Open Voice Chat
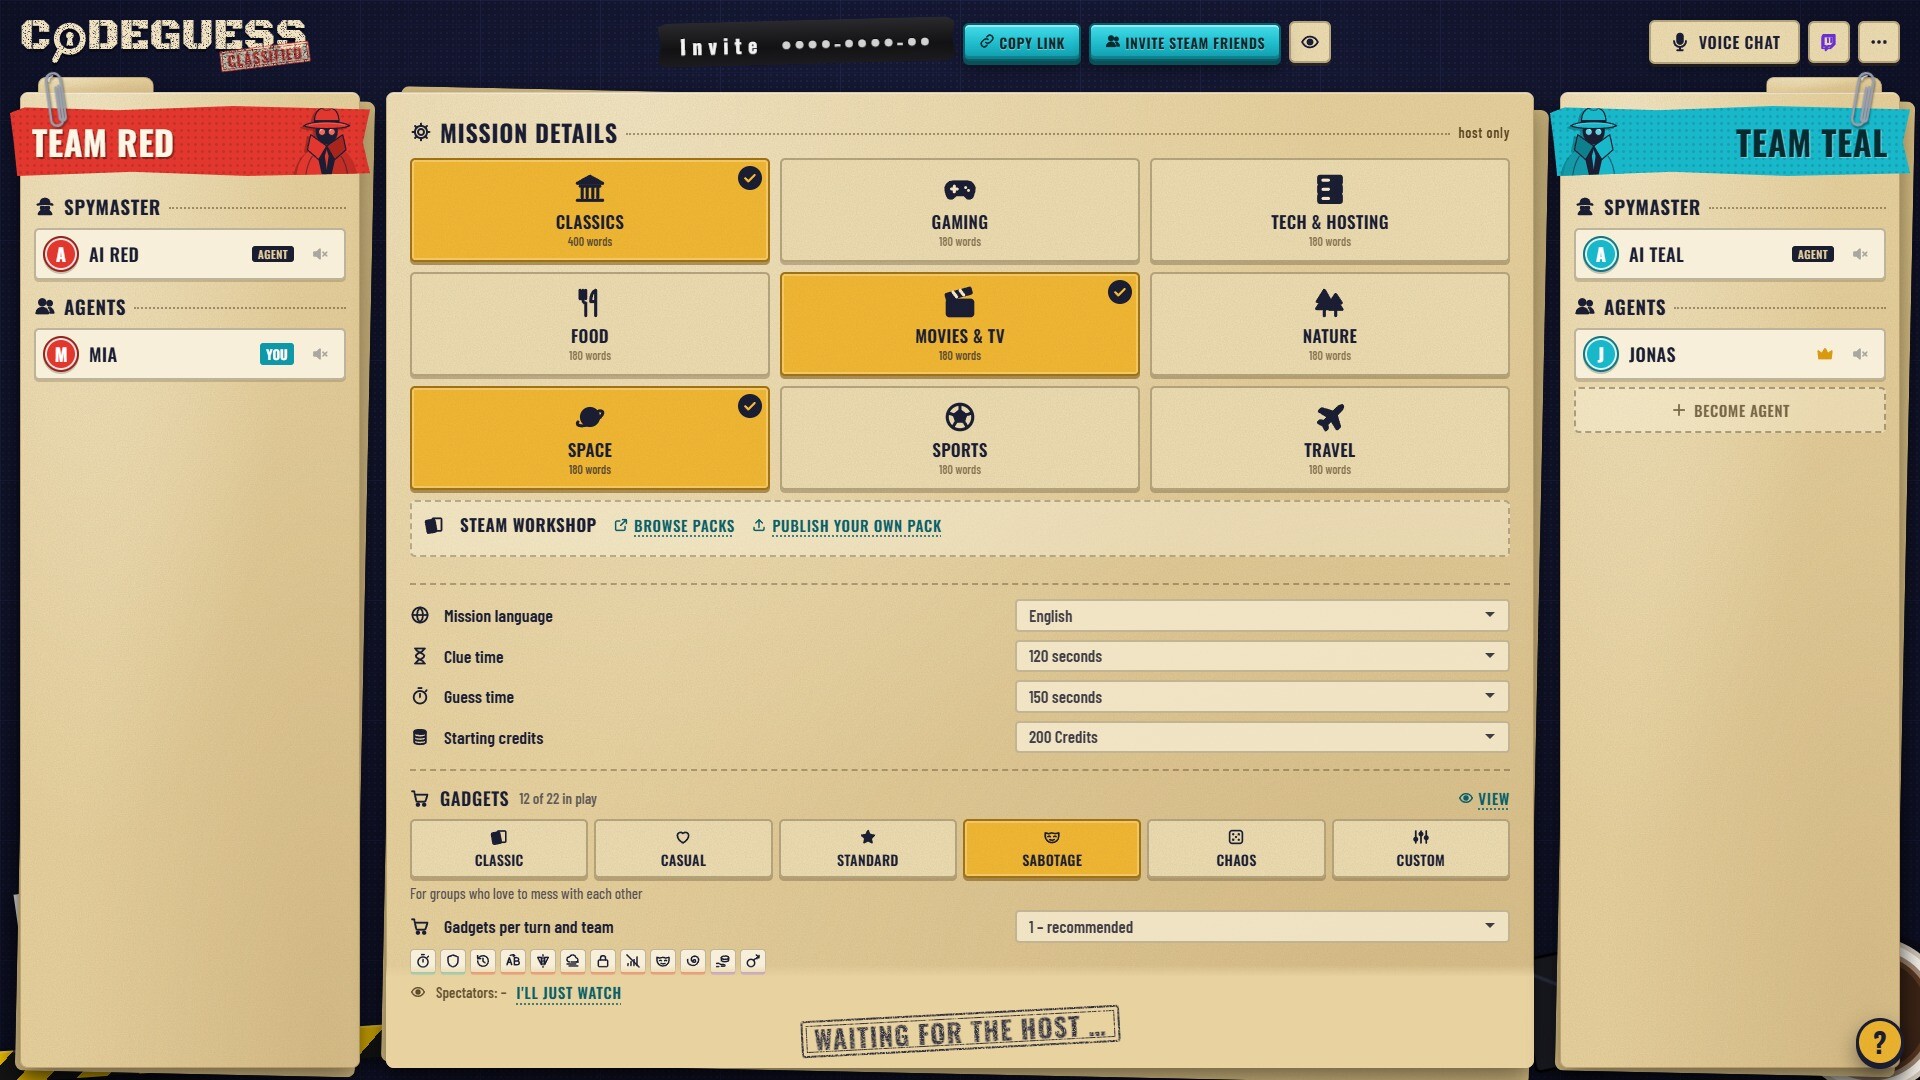1920x1080 pixels. pyautogui.click(x=1724, y=42)
